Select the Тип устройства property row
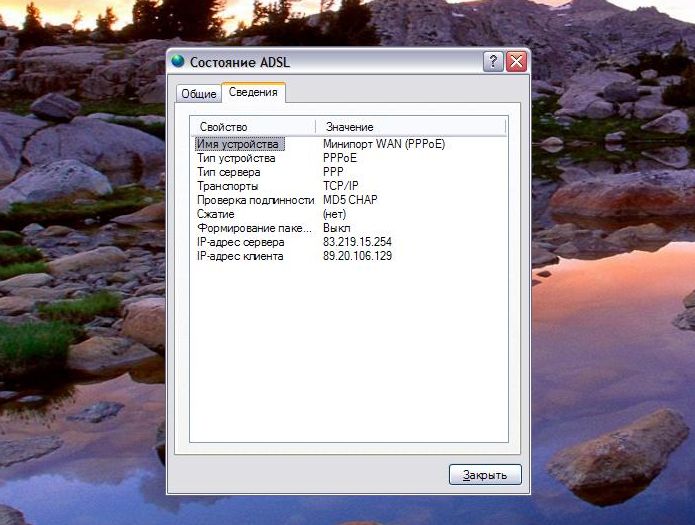Viewport: 695px width, 525px height. point(236,158)
